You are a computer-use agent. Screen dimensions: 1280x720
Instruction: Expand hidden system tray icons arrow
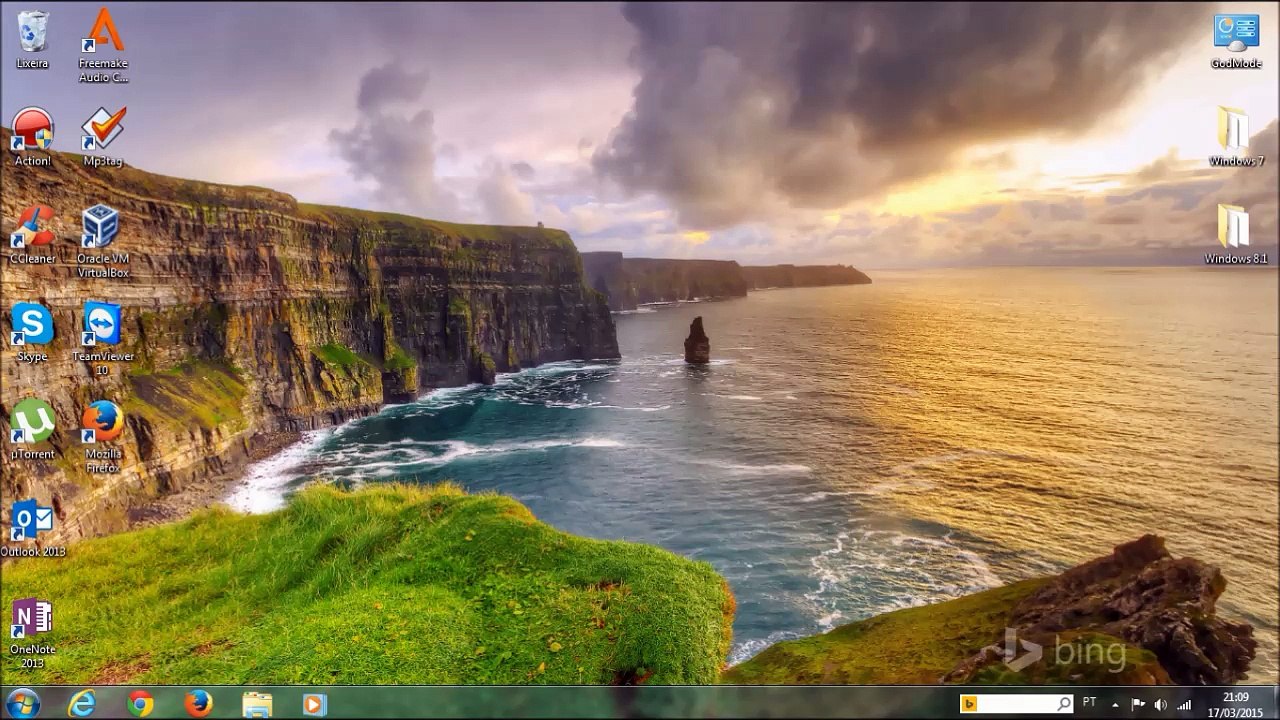tap(1115, 704)
